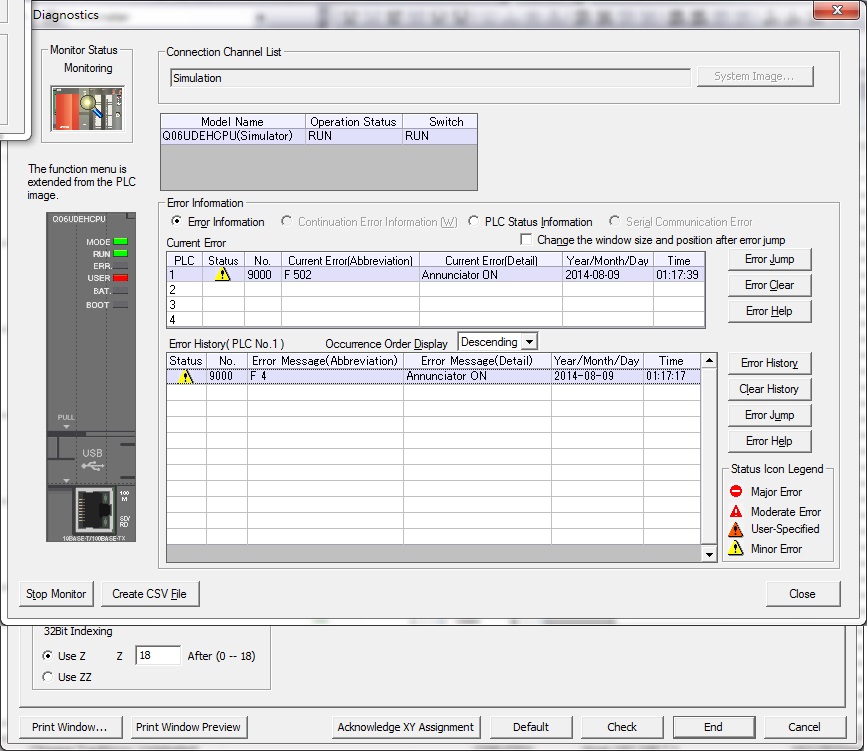The image size is (867, 751).
Task: Click the Create CSV File button
Action: tap(149, 594)
